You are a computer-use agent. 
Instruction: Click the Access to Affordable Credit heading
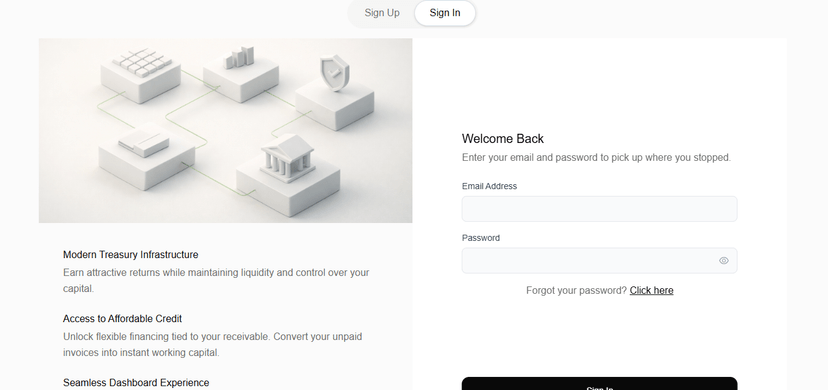[x=122, y=319]
